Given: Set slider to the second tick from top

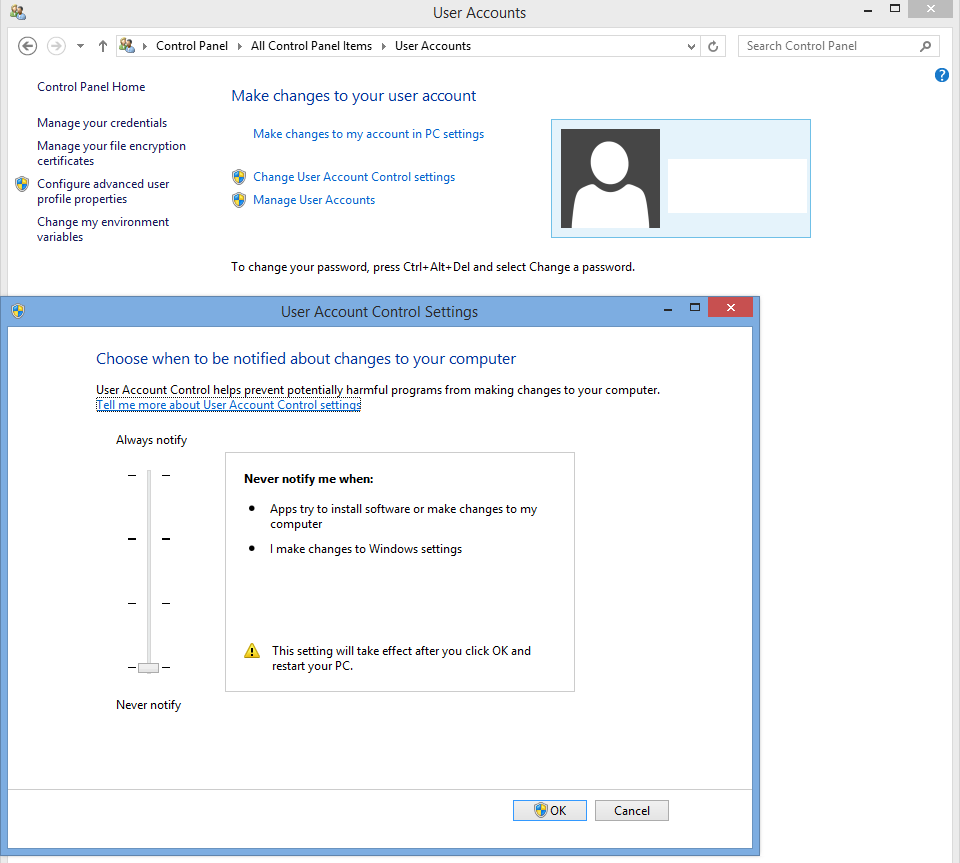Looking at the screenshot, I should [x=149, y=539].
